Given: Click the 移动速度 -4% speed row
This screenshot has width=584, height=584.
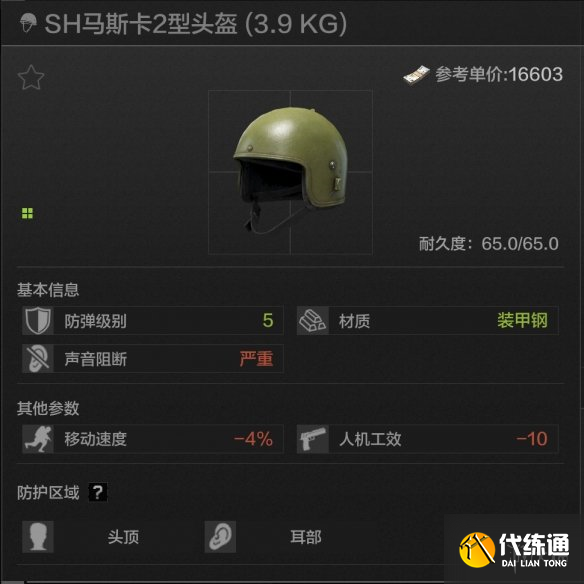Looking at the screenshot, I should tap(153, 439).
